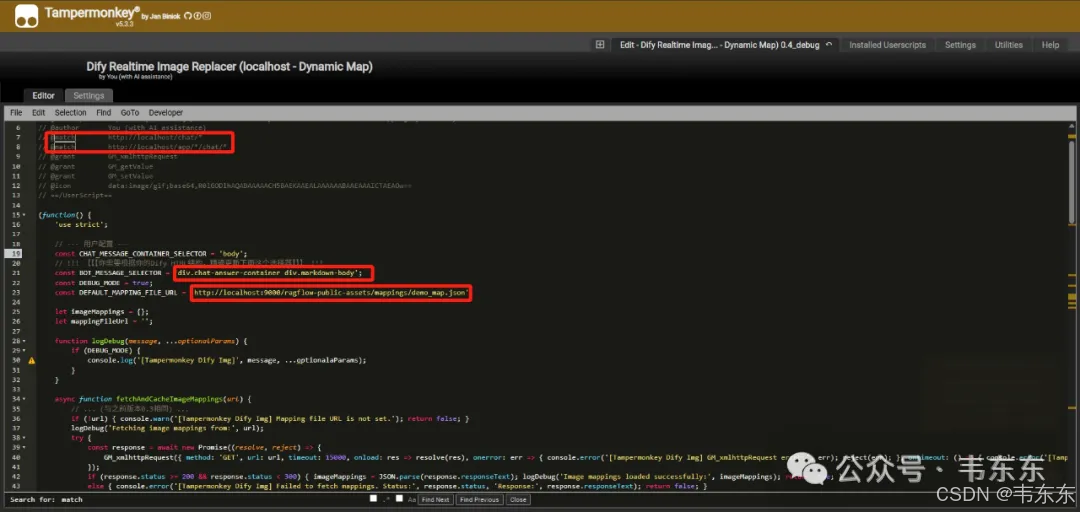Viewport: 1080px width, 512px height.
Task: Open the GitHub icon link in header
Action: [x=187, y=16]
